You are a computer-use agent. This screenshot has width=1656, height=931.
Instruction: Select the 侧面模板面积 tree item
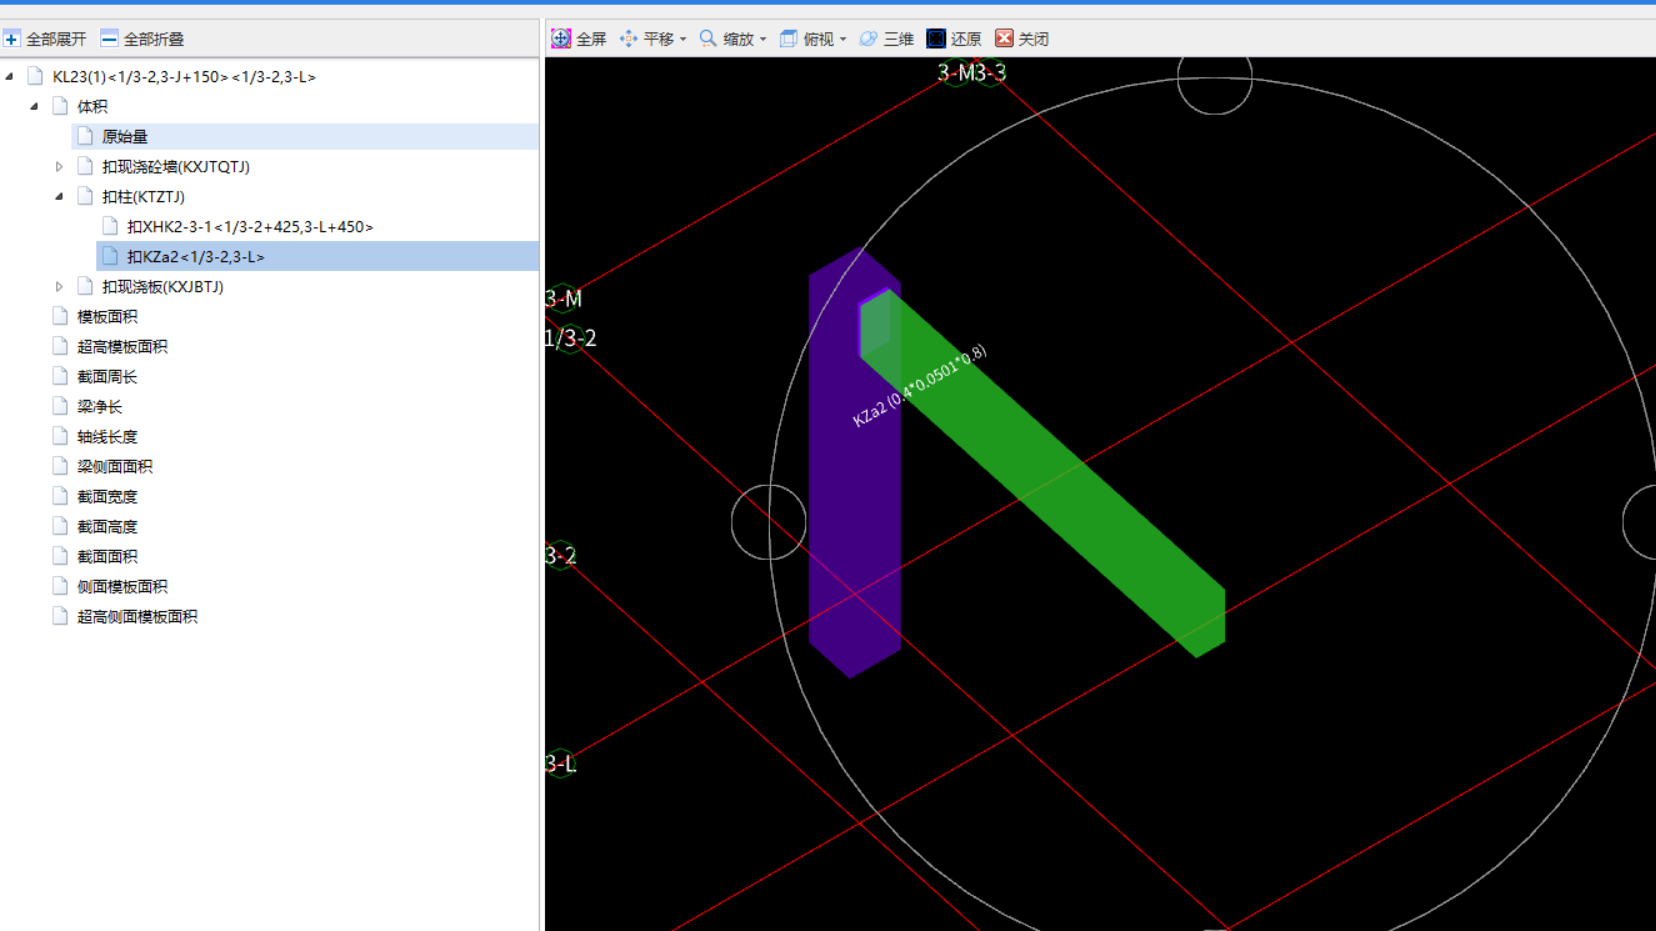tap(122, 587)
